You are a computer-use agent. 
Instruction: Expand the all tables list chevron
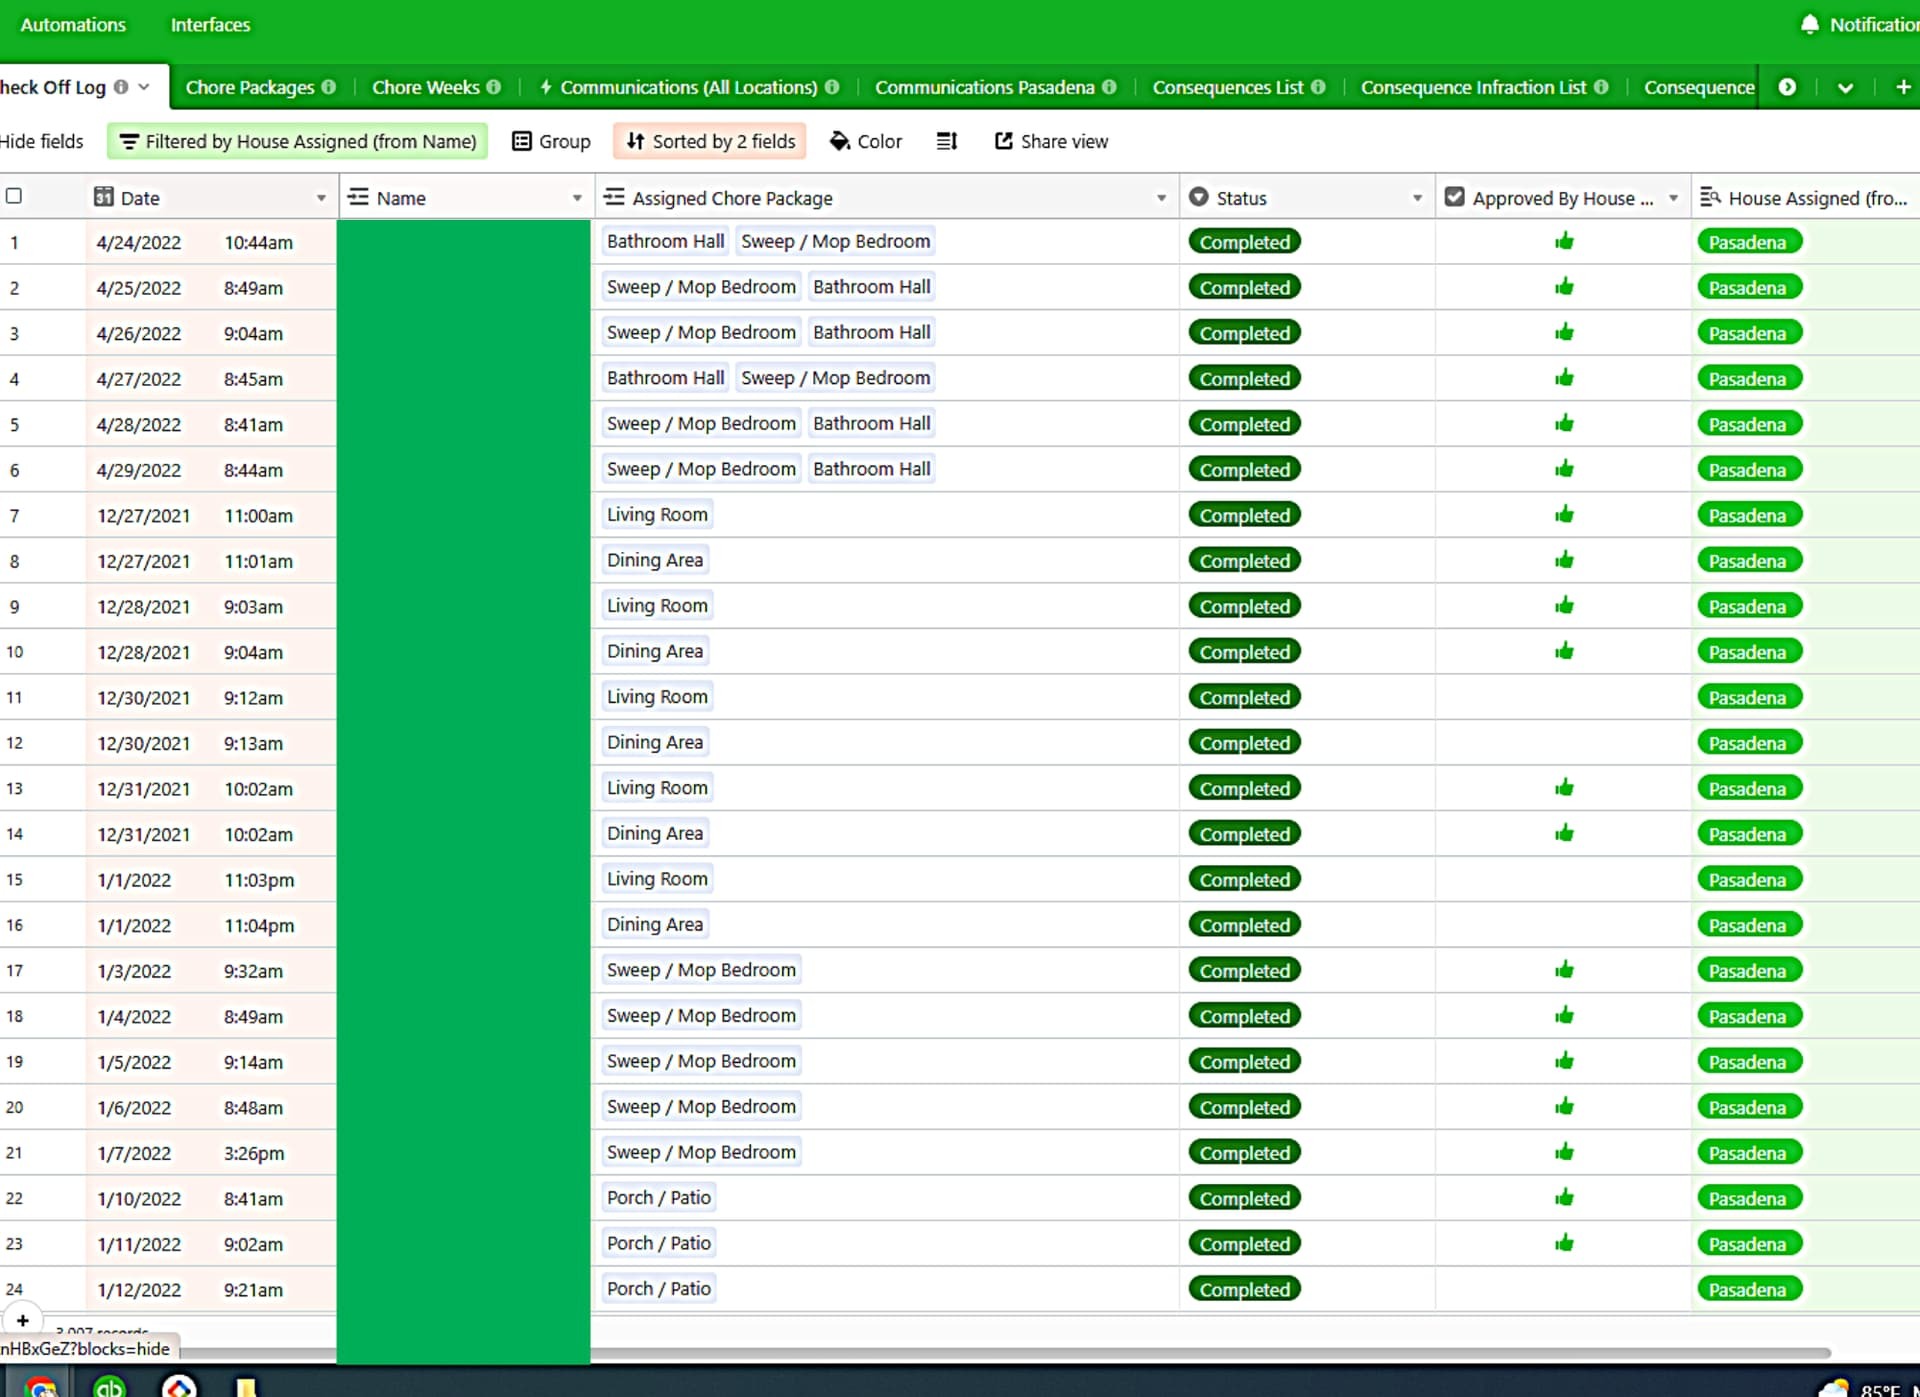[x=1845, y=87]
